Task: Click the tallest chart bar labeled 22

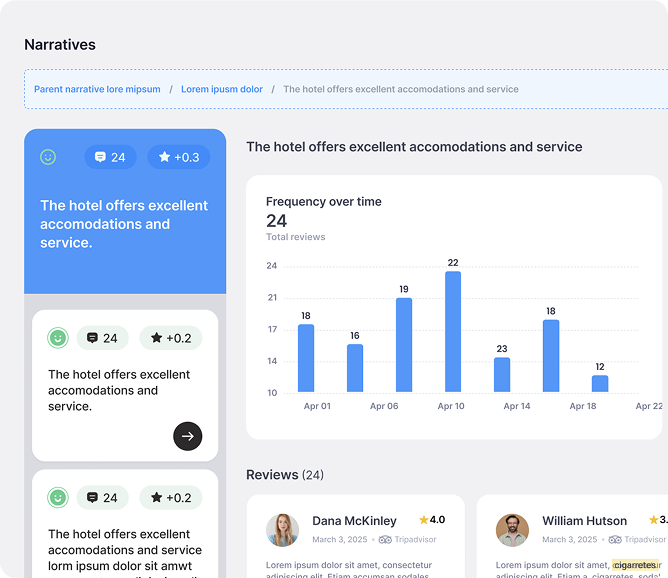Action: pyautogui.click(x=453, y=331)
